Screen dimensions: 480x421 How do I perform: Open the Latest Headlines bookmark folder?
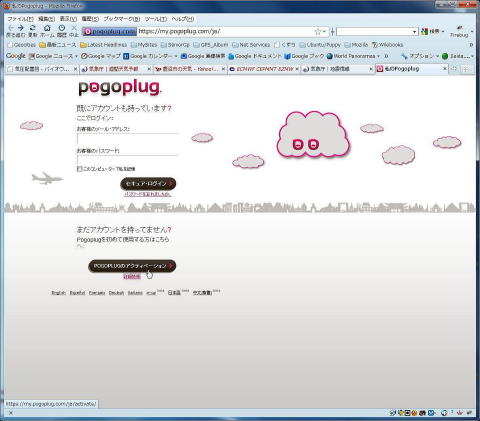pyautogui.click(x=103, y=45)
